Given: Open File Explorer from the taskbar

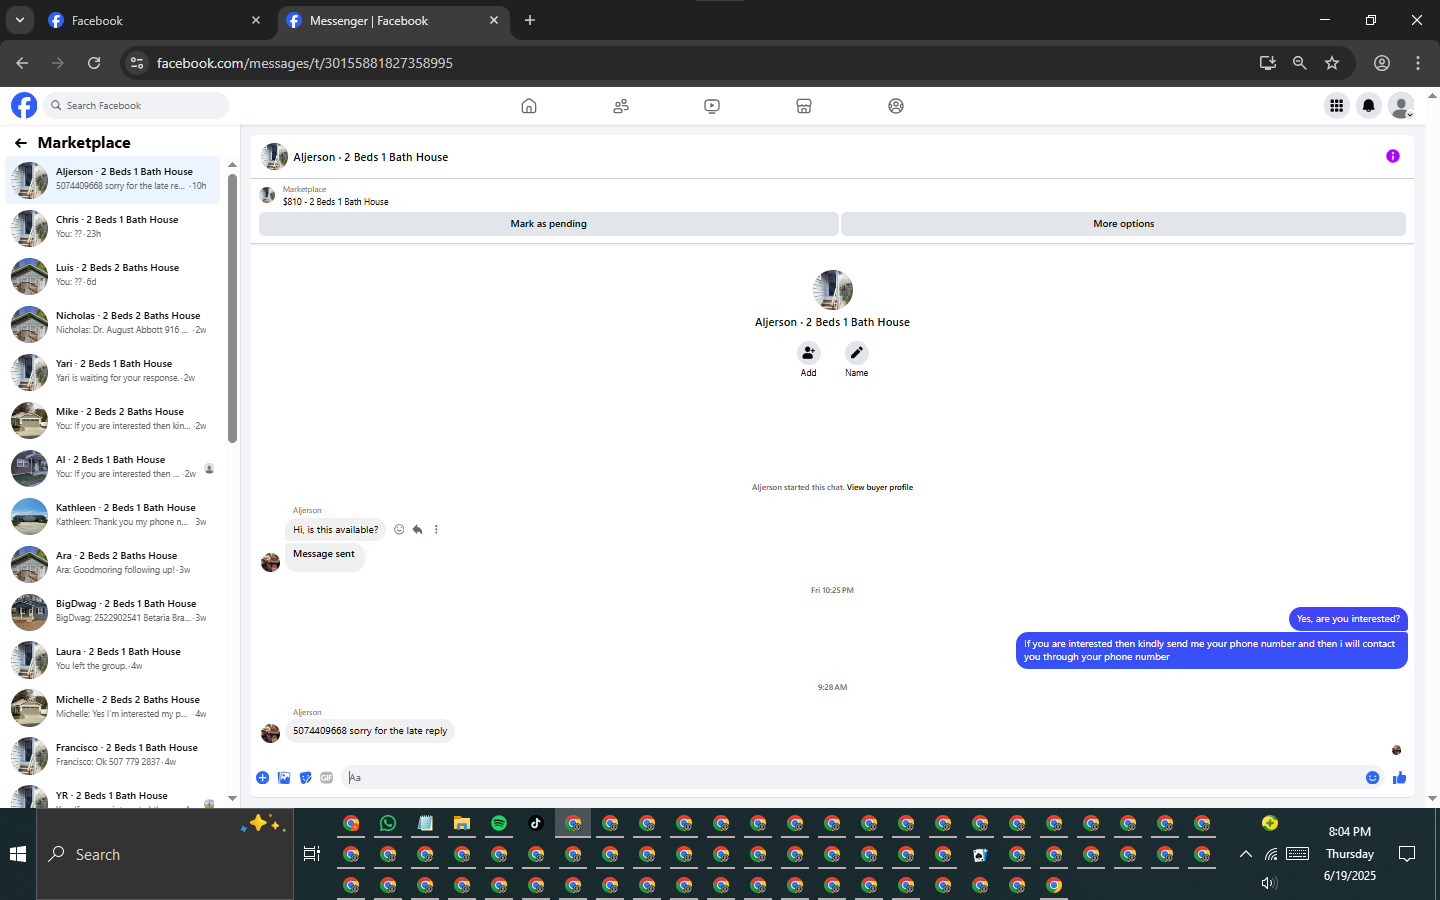Looking at the screenshot, I should (x=462, y=823).
